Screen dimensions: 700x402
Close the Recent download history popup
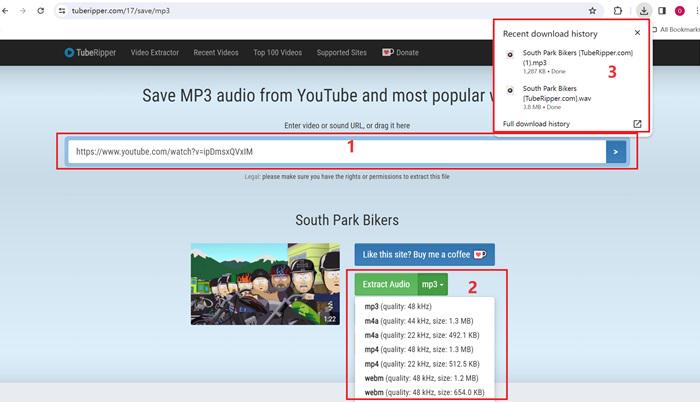(637, 33)
